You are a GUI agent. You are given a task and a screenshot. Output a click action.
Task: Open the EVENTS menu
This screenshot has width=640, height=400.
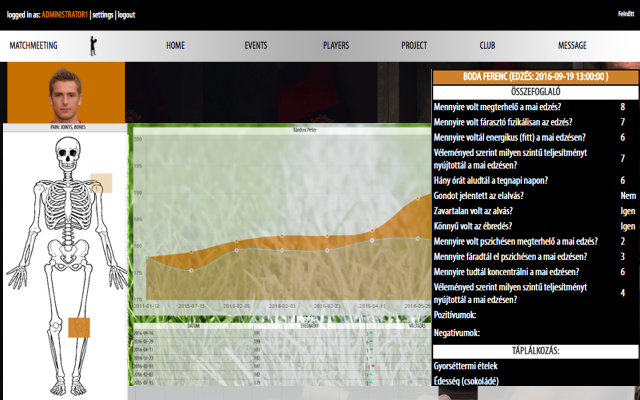click(255, 46)
